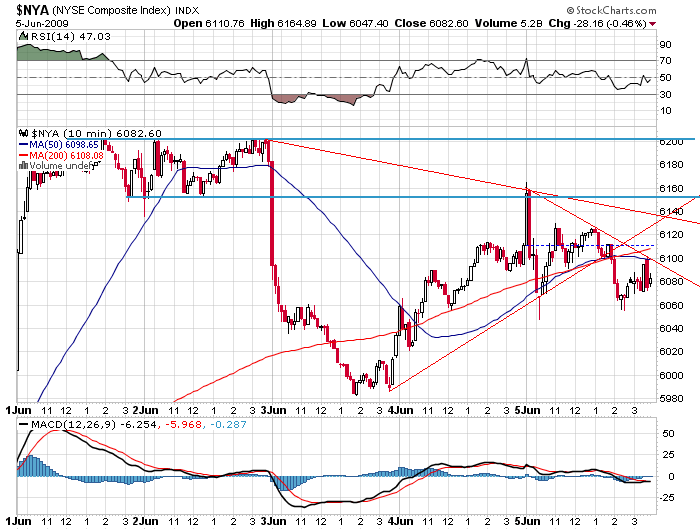Click the 6100 price axis label
The image size is (700, 530).
point(671,258)
